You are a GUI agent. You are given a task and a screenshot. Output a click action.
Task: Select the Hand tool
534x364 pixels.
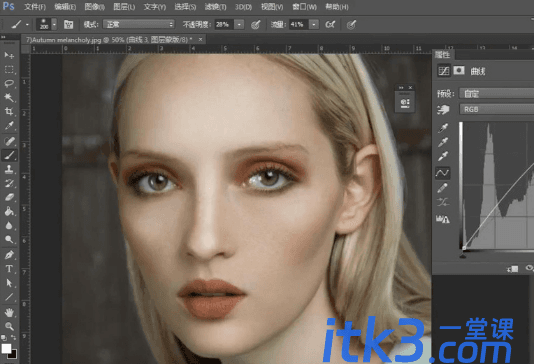point(9,312)
